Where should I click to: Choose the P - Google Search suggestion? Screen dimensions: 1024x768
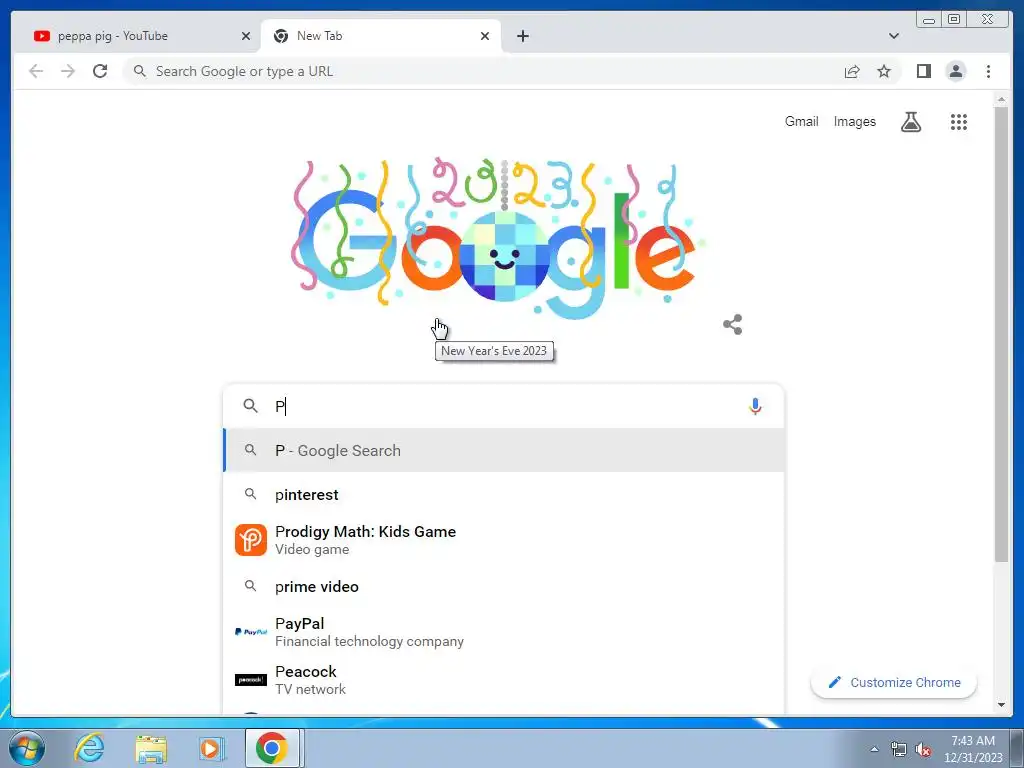pyautogui.click(x=504, y=451)
